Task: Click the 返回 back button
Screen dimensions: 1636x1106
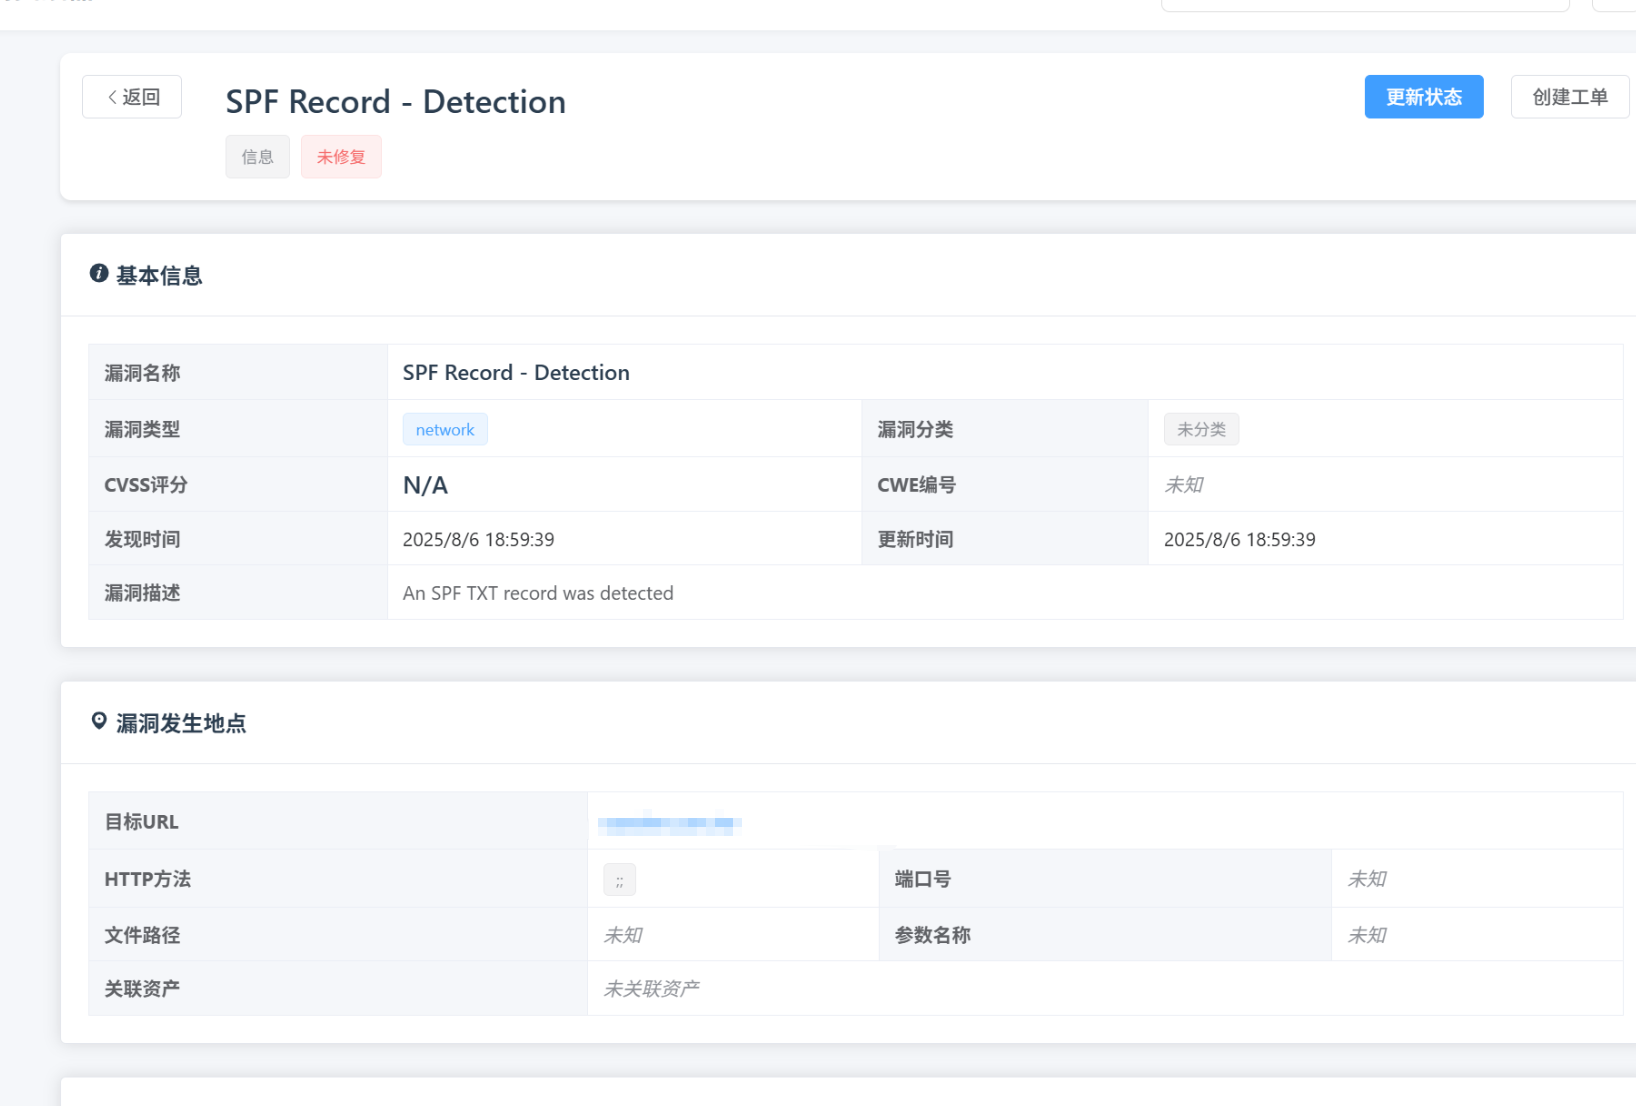Action: [132, 97]
